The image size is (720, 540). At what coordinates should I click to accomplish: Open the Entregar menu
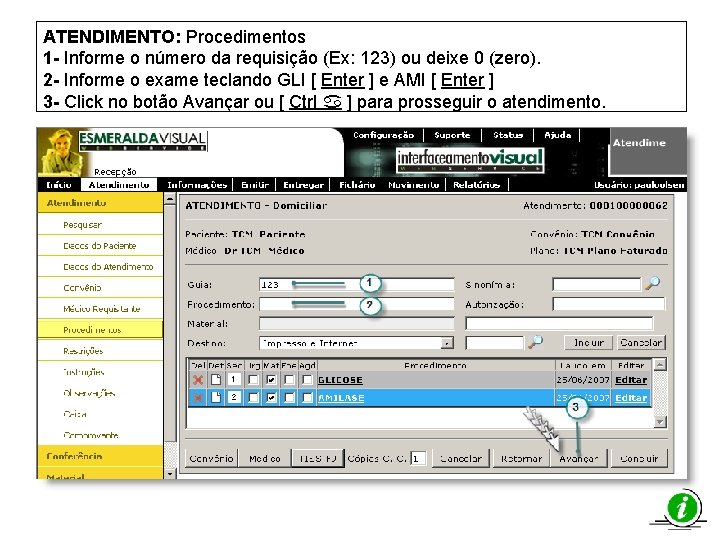[303, 185]
